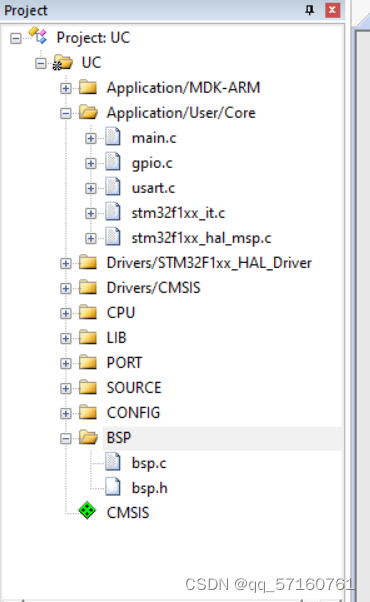Expand the Application/MDK-ARM group
Viewport: 370px width, 602px height.
[x=66, y=88]
